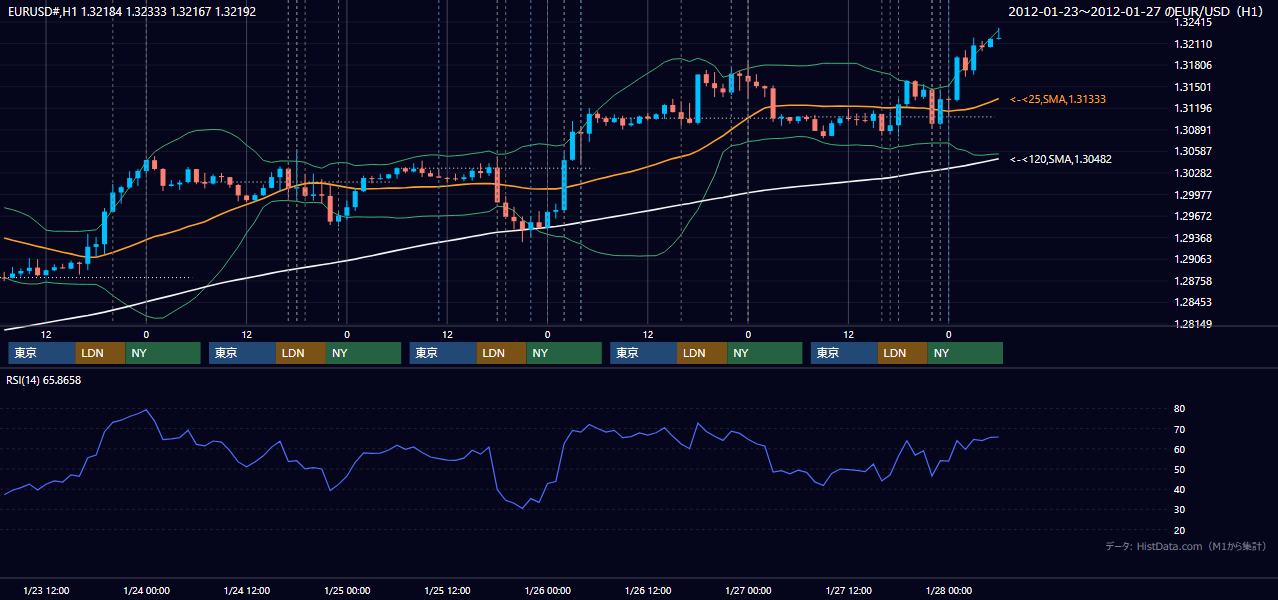Click price axis value 1.28453

point(1193,302)
